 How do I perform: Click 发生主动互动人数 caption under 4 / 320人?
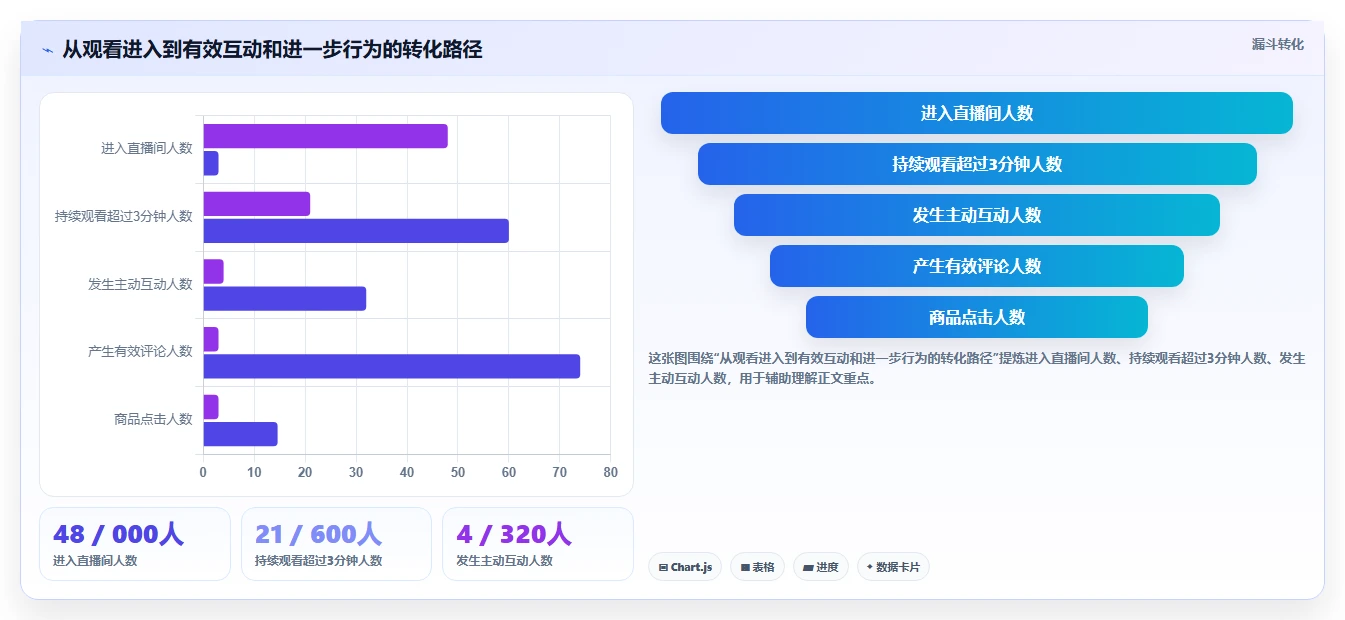(x=504, y=561)
